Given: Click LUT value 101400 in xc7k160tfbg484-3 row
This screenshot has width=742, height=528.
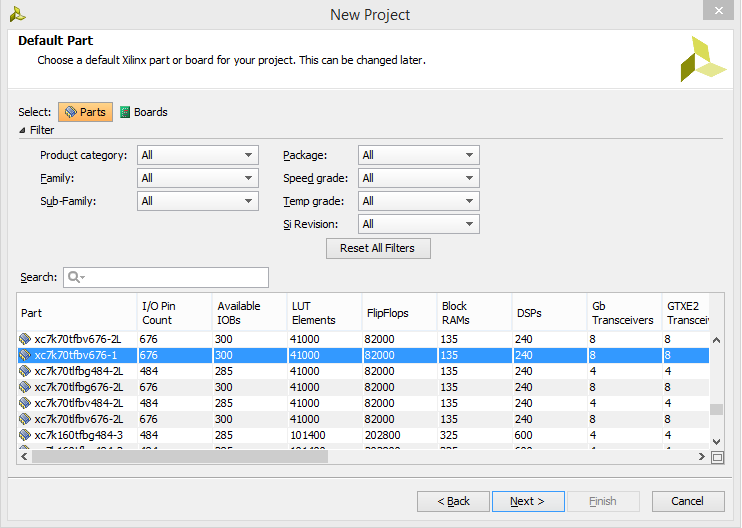Looking at the screenshot, I should [x=308, y=435].
